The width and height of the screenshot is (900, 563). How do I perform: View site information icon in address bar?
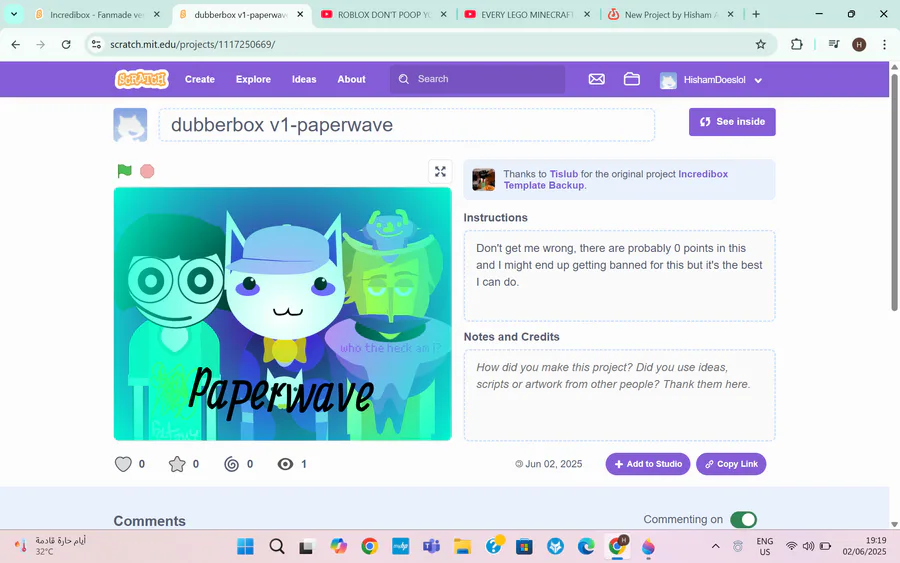(x=96, y=44)
